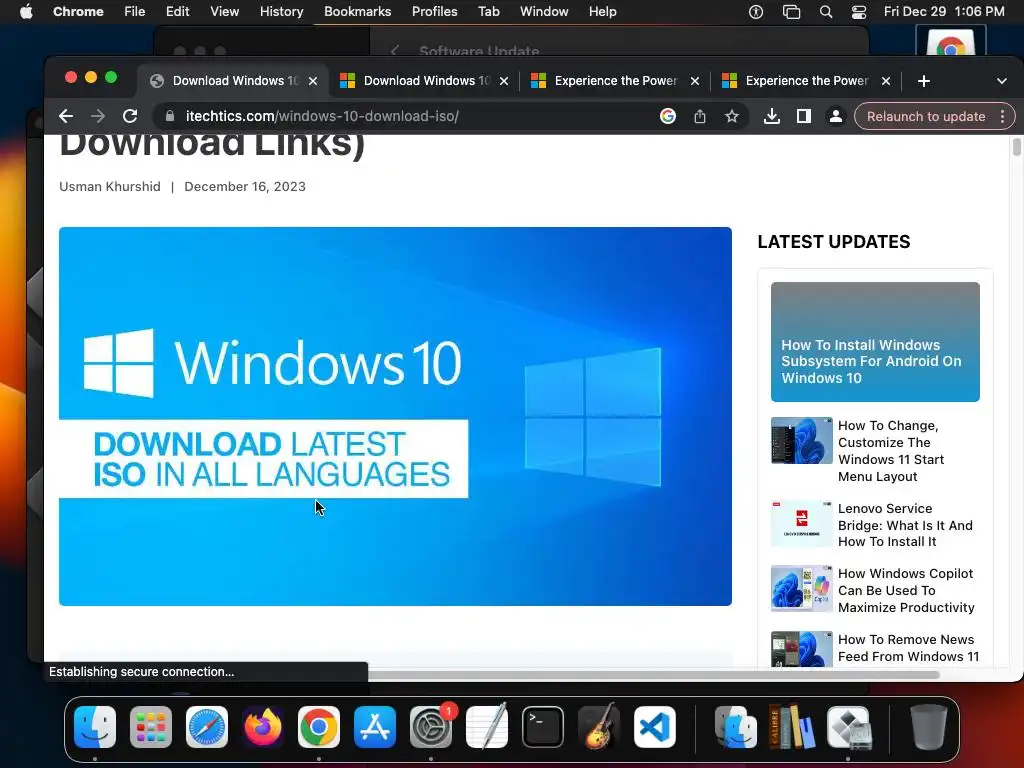This screenshot has width=1024, height=768.
Task: Open the Help menu
Action: click(x=602, y=12)
